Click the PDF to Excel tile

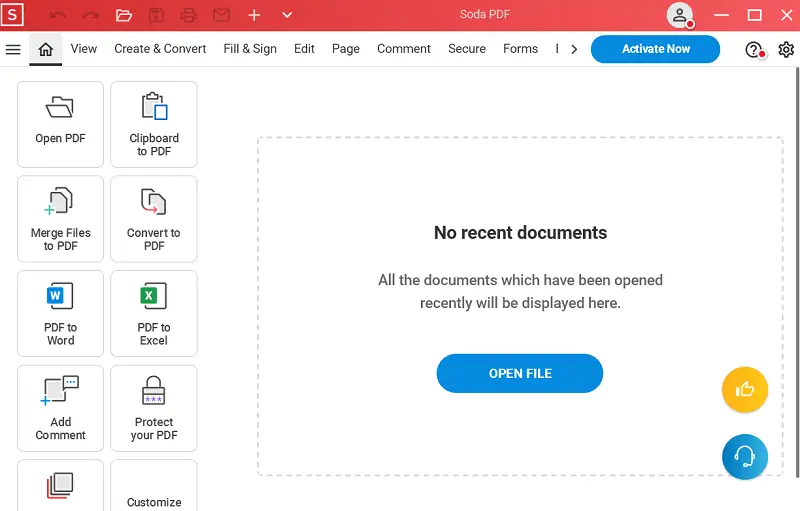tap(154, 314)
